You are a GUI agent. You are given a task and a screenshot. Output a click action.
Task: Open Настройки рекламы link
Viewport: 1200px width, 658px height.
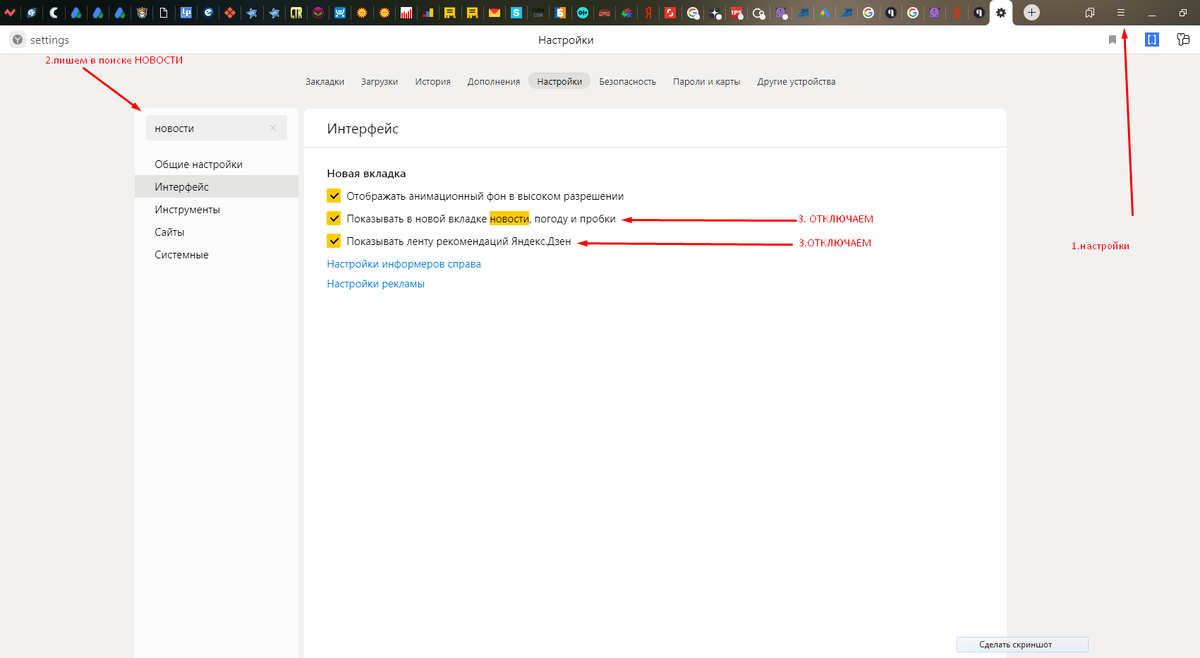coord(376,284)
